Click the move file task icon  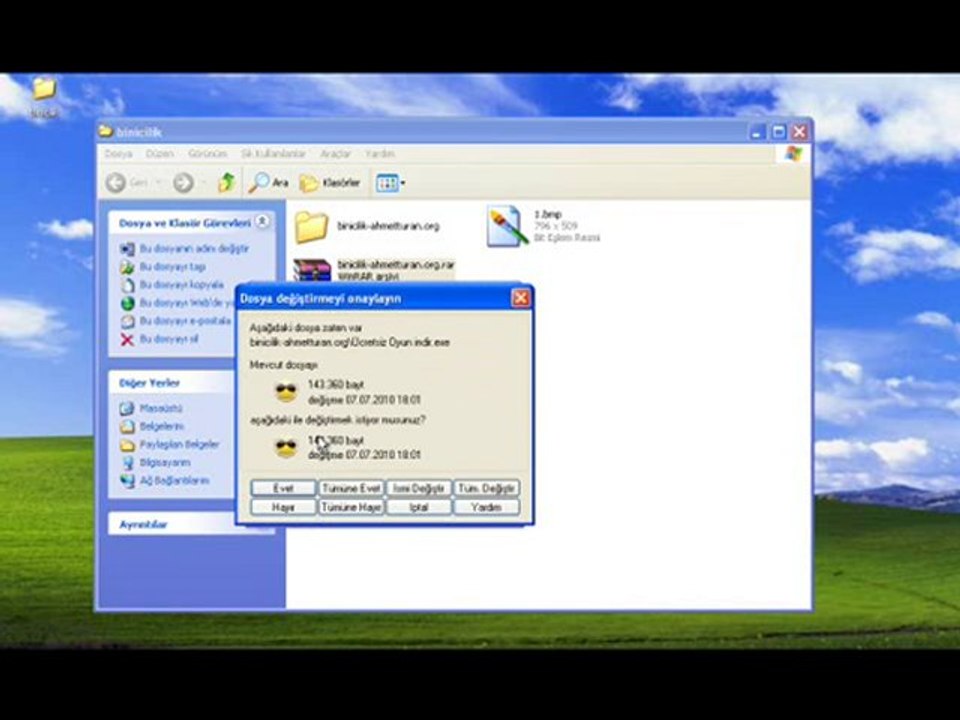[127, 267]
